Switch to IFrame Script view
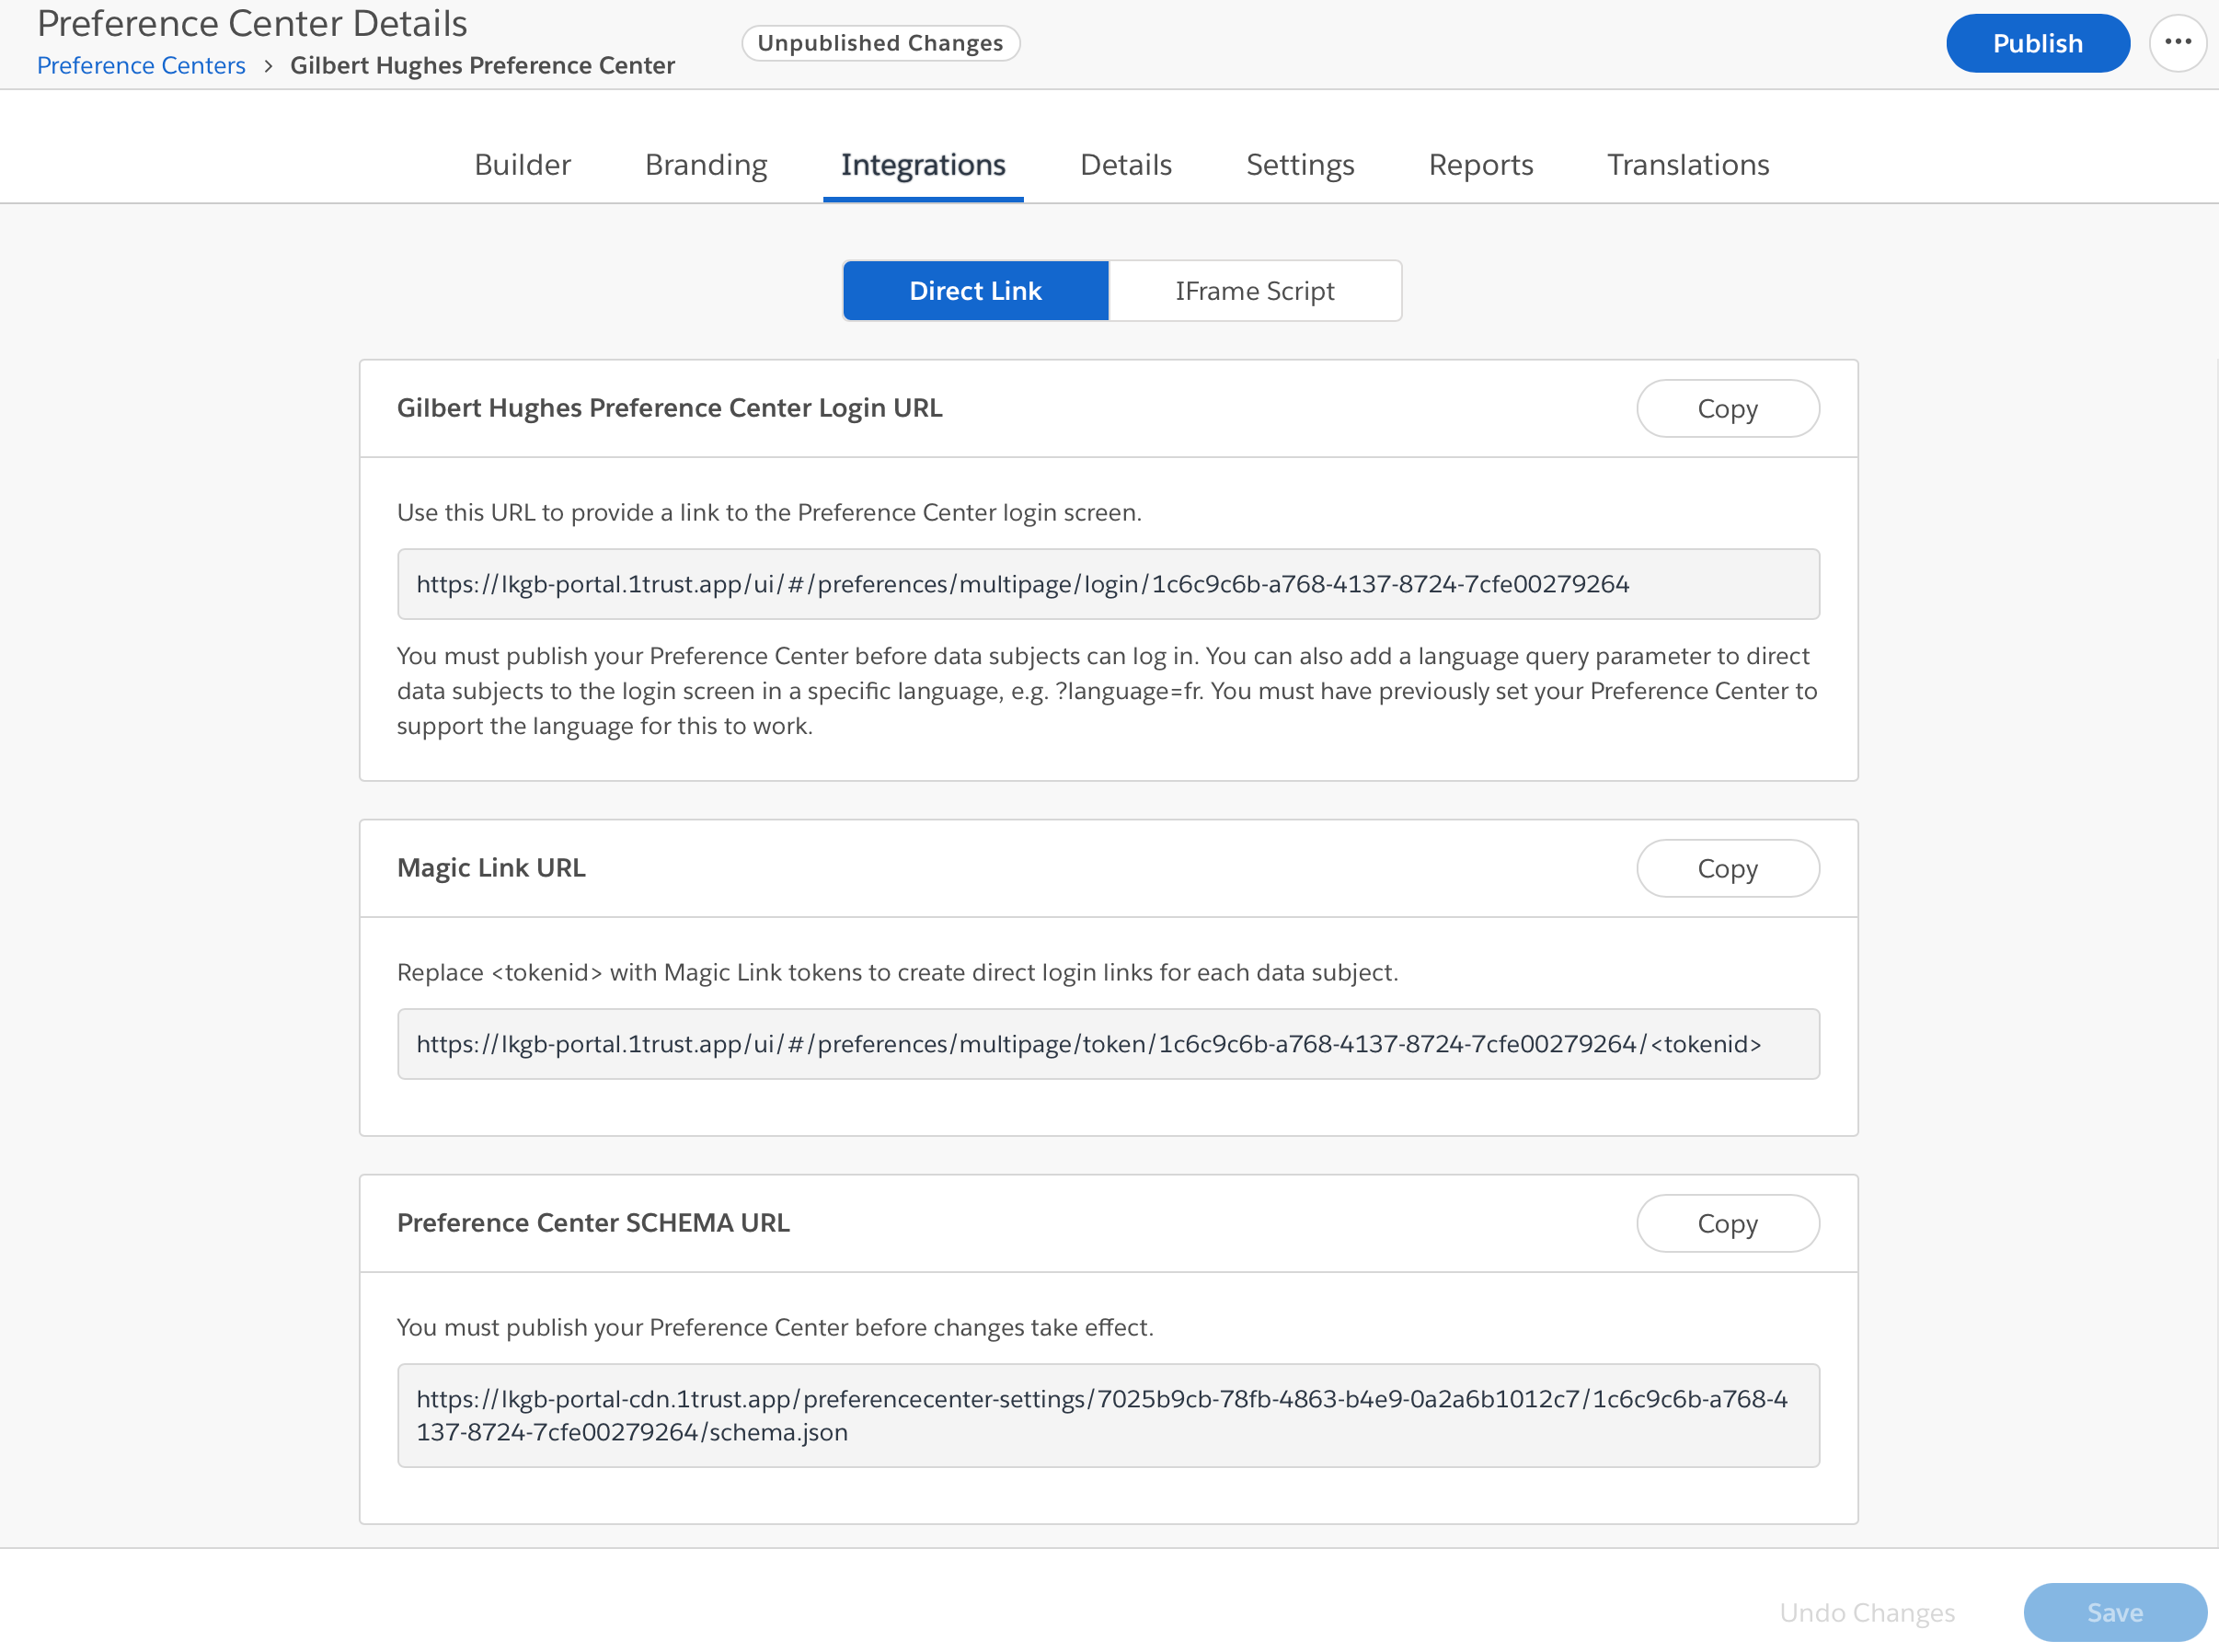This screenshot has height=1652, width=2219. [1254, 290]
